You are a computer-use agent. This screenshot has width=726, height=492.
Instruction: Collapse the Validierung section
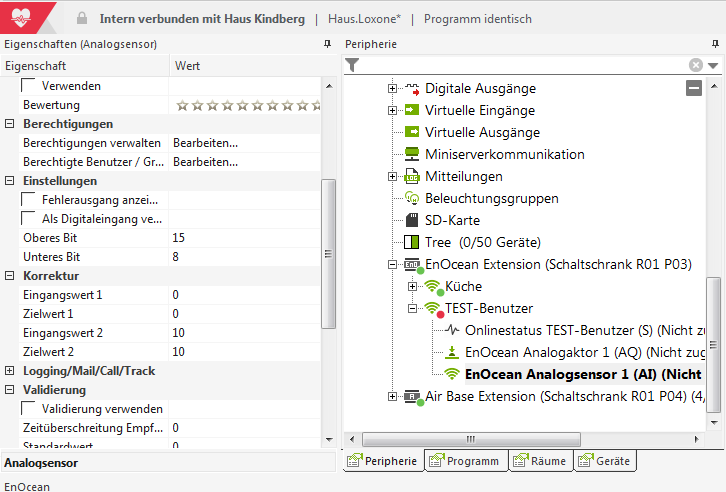pyautogui.click(x=9, y=389)
